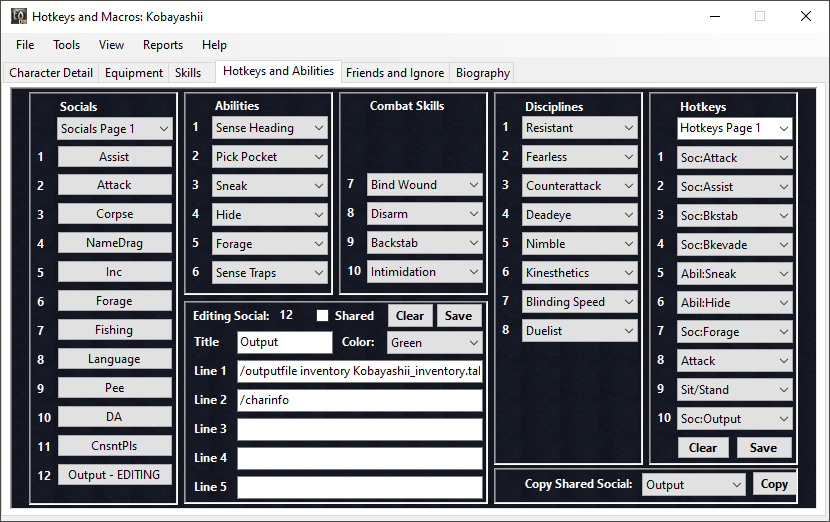830x522 pixels.
Task: Change the Backstab combat skill dropdown
Action: pos(425,243)
